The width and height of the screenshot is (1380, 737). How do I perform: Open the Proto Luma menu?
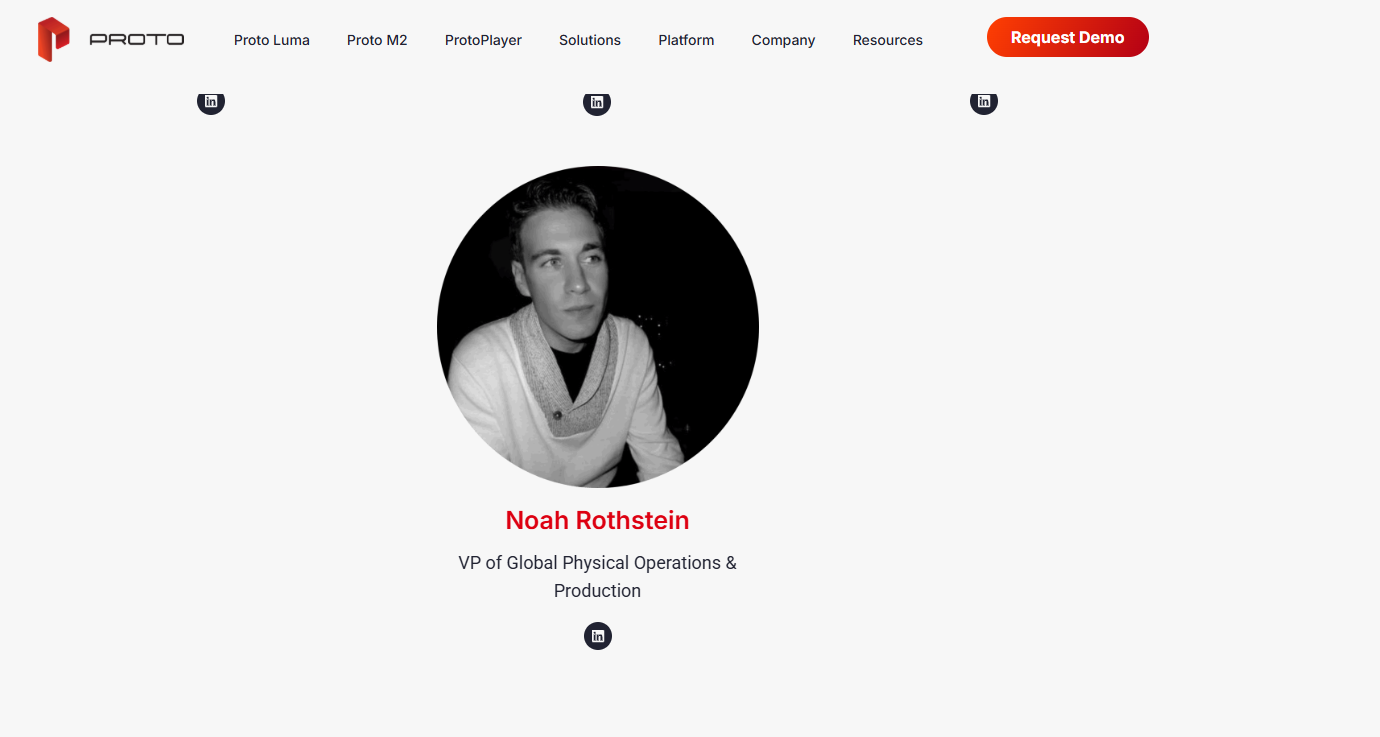tap(272, 40)
